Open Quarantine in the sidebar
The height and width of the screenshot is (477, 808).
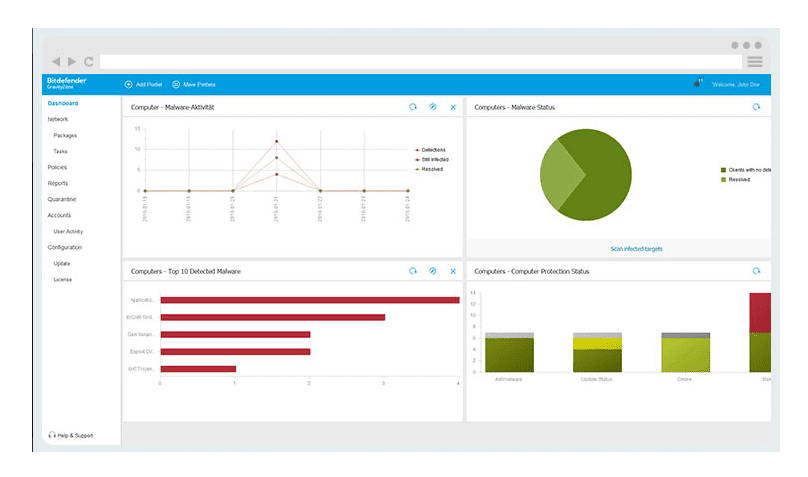coord(62,199)
